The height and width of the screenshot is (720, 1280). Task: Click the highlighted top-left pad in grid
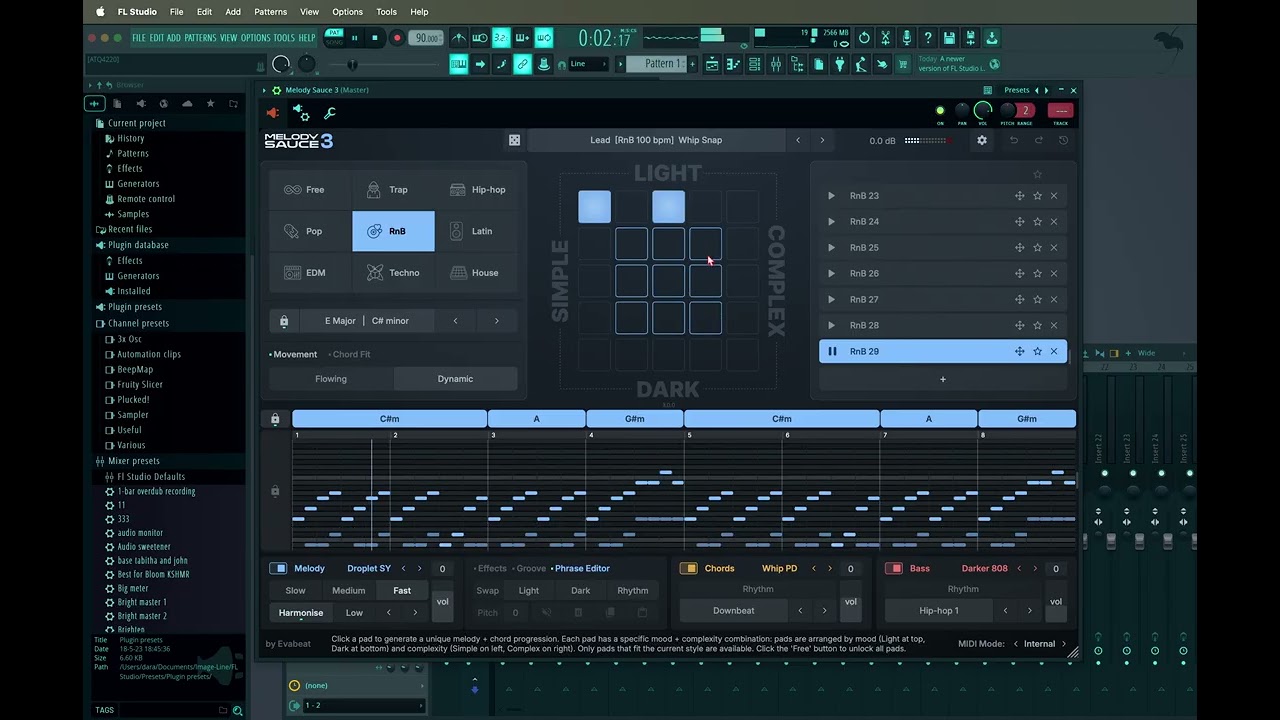[x=594, y=207]
